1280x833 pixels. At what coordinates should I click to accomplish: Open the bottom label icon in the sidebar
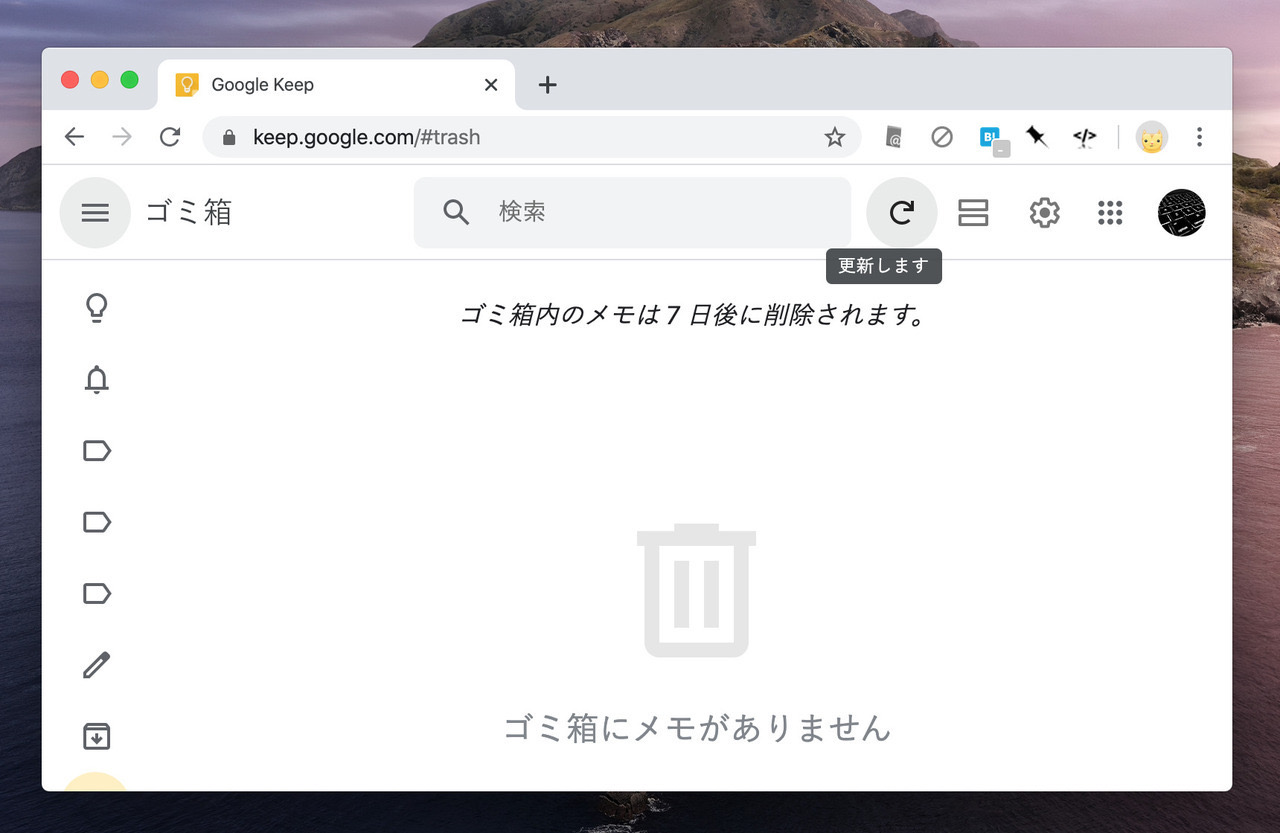pos(96,594)
